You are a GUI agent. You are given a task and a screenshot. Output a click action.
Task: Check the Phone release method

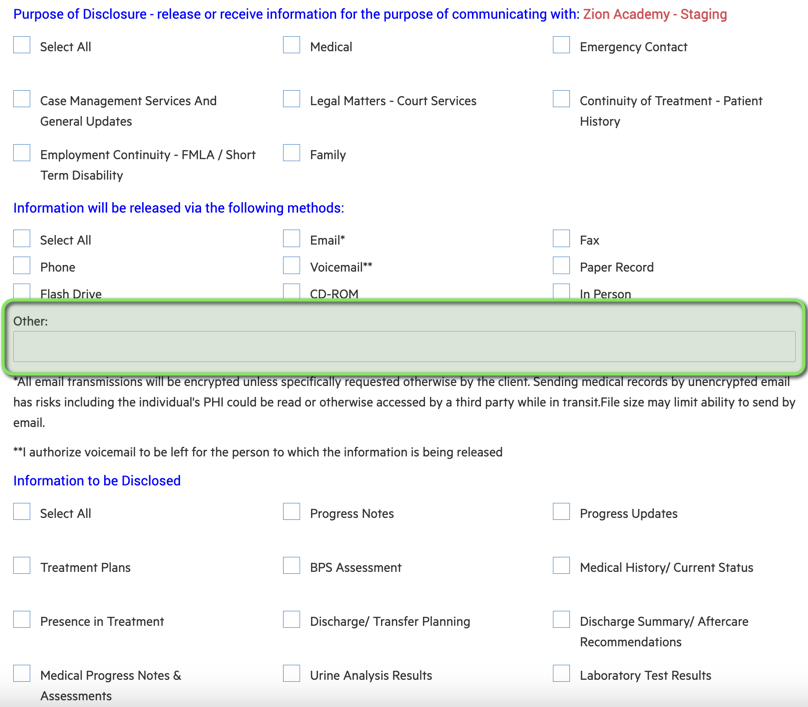point(22,265)
